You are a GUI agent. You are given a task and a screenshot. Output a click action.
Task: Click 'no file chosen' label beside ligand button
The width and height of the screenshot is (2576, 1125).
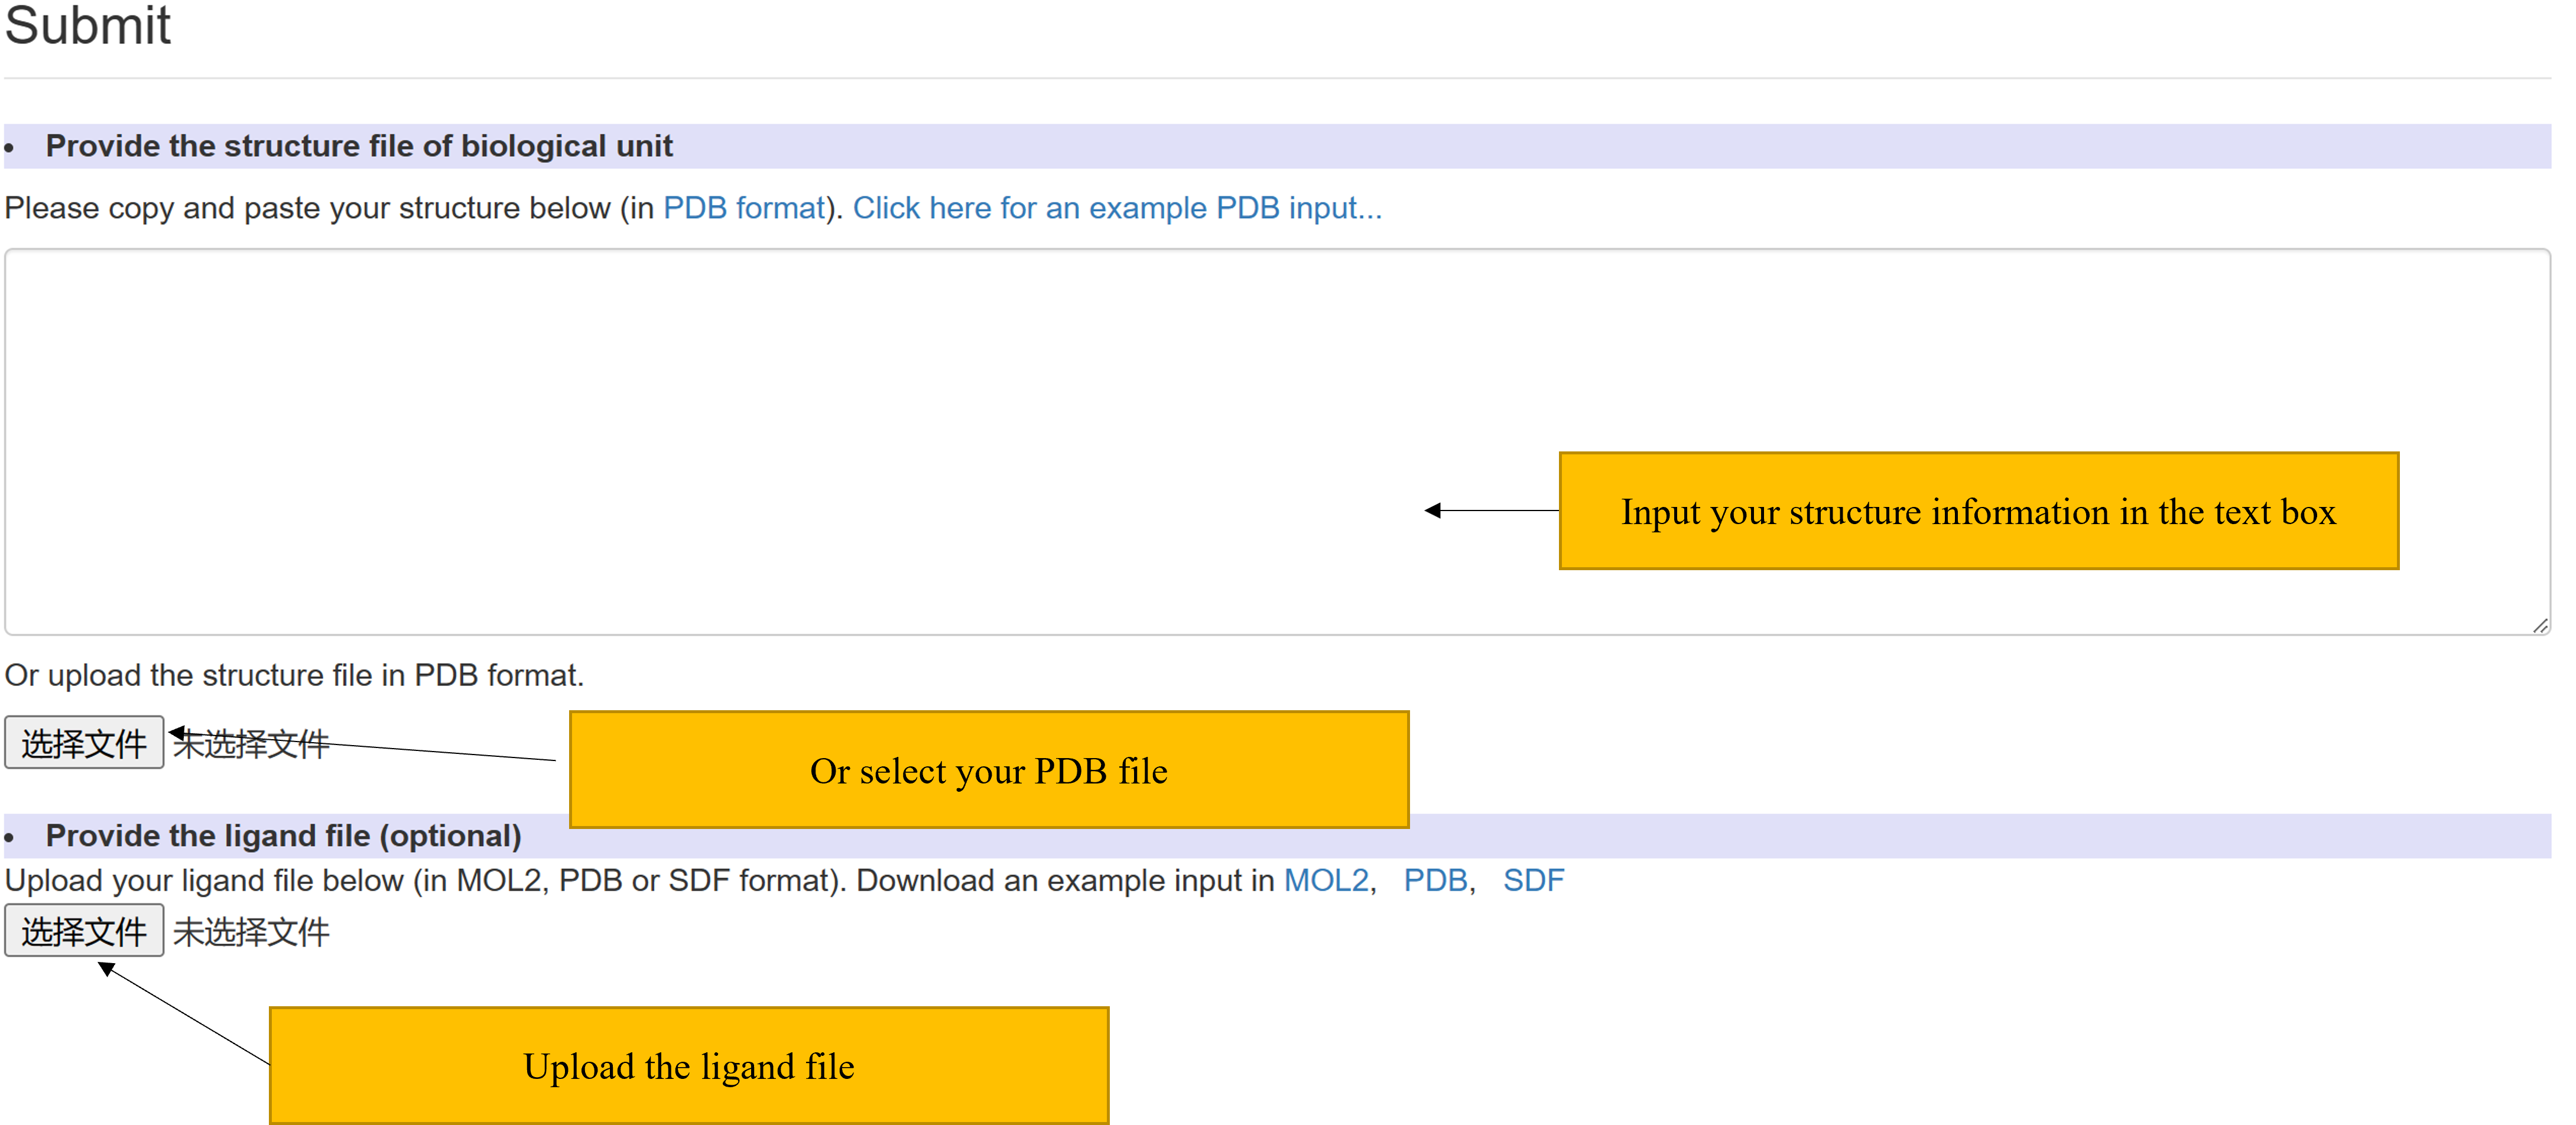(251, 931)
